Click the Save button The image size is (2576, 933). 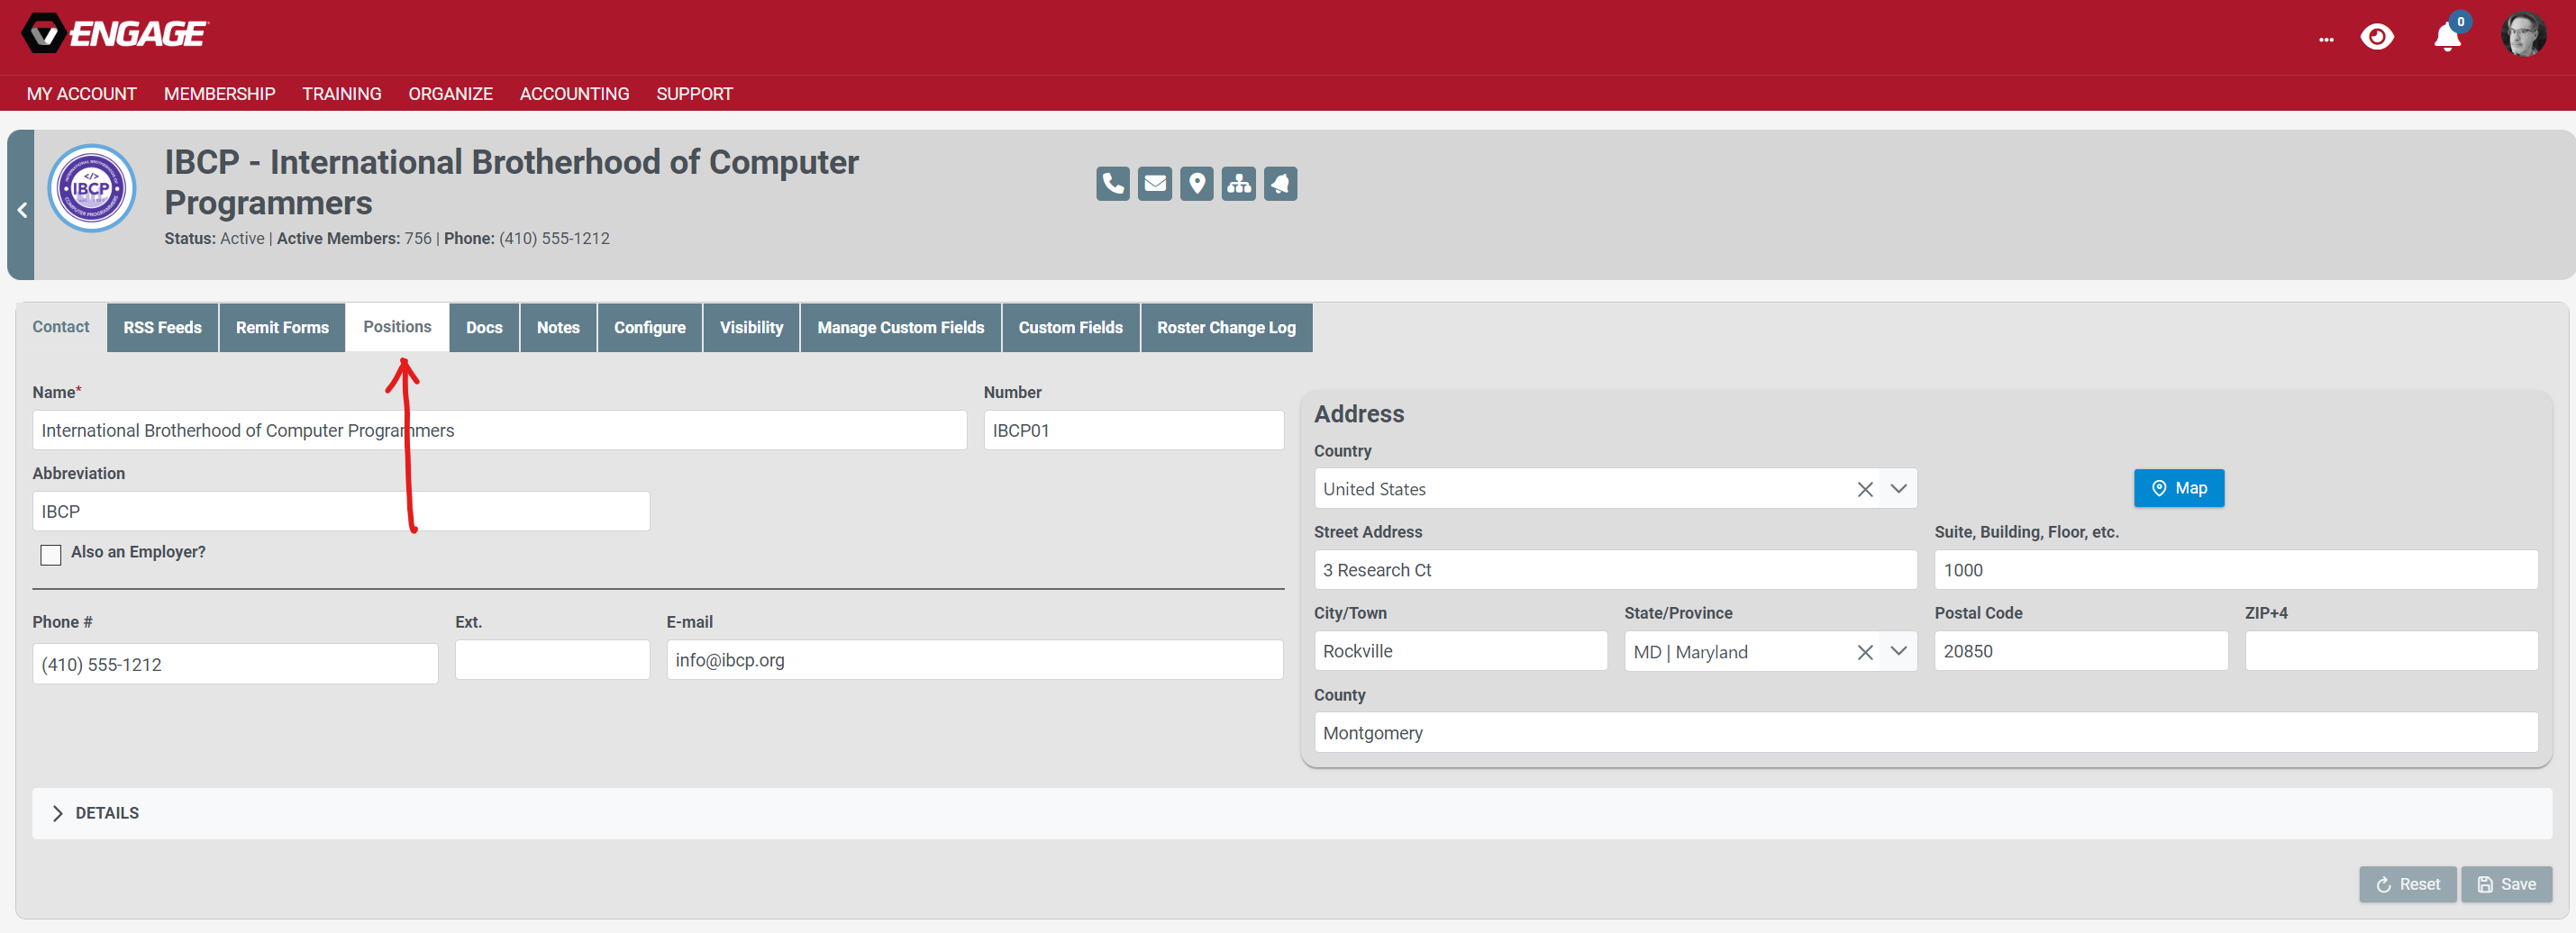(x=2506, y=884)
